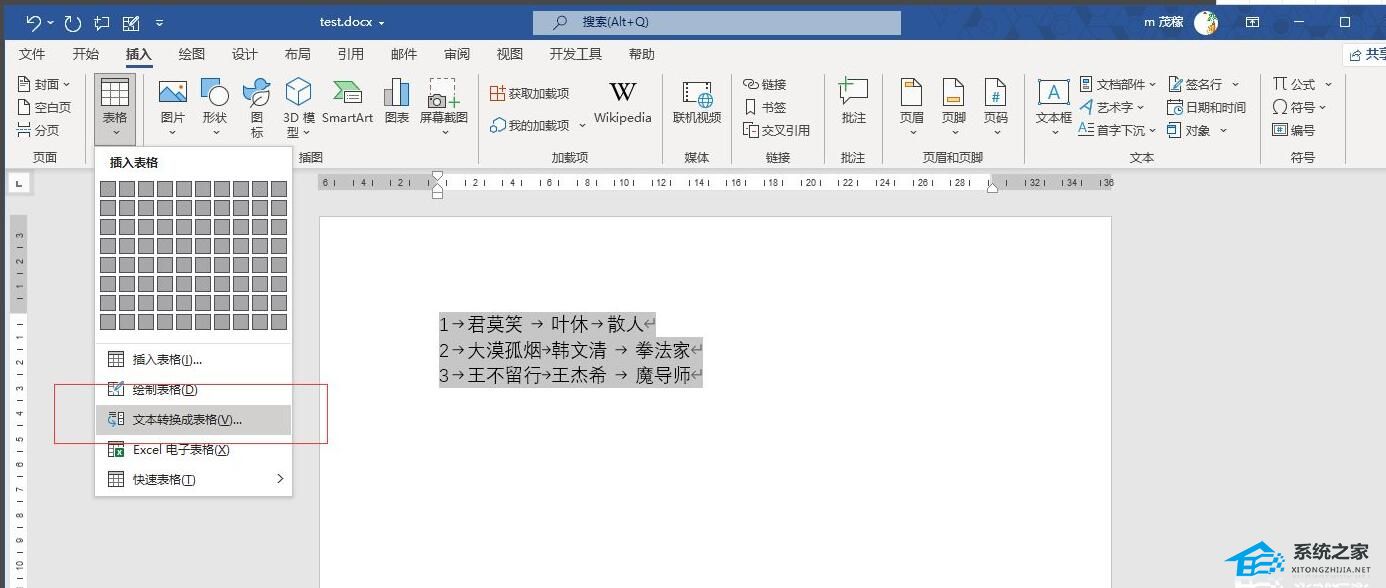Click the user account avatar
Viewport: 1386px width, 588px height.
click(x=1206, y=22)
